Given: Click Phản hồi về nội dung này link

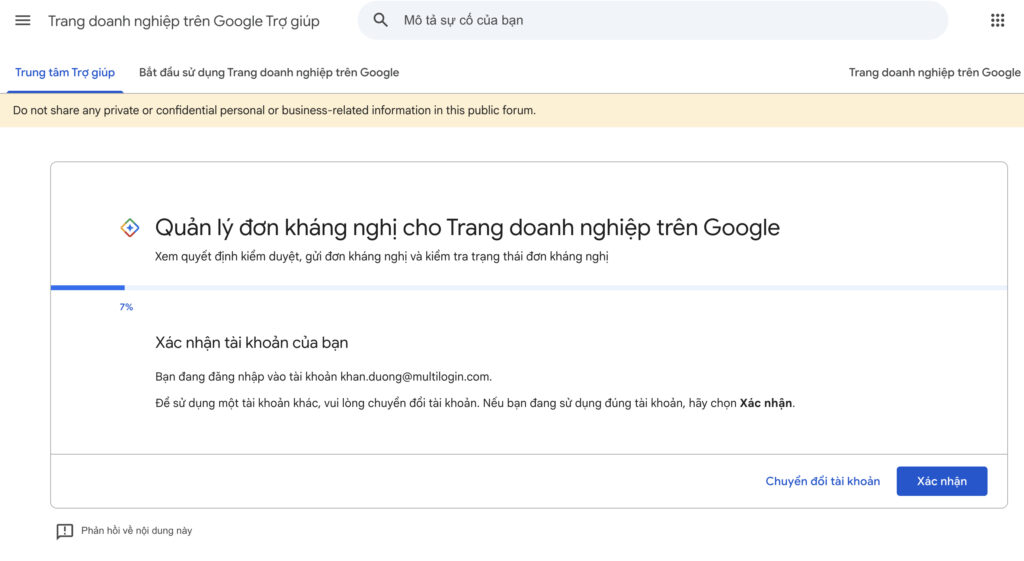Looking at the screenshot, I should click(x=136, y=531).
